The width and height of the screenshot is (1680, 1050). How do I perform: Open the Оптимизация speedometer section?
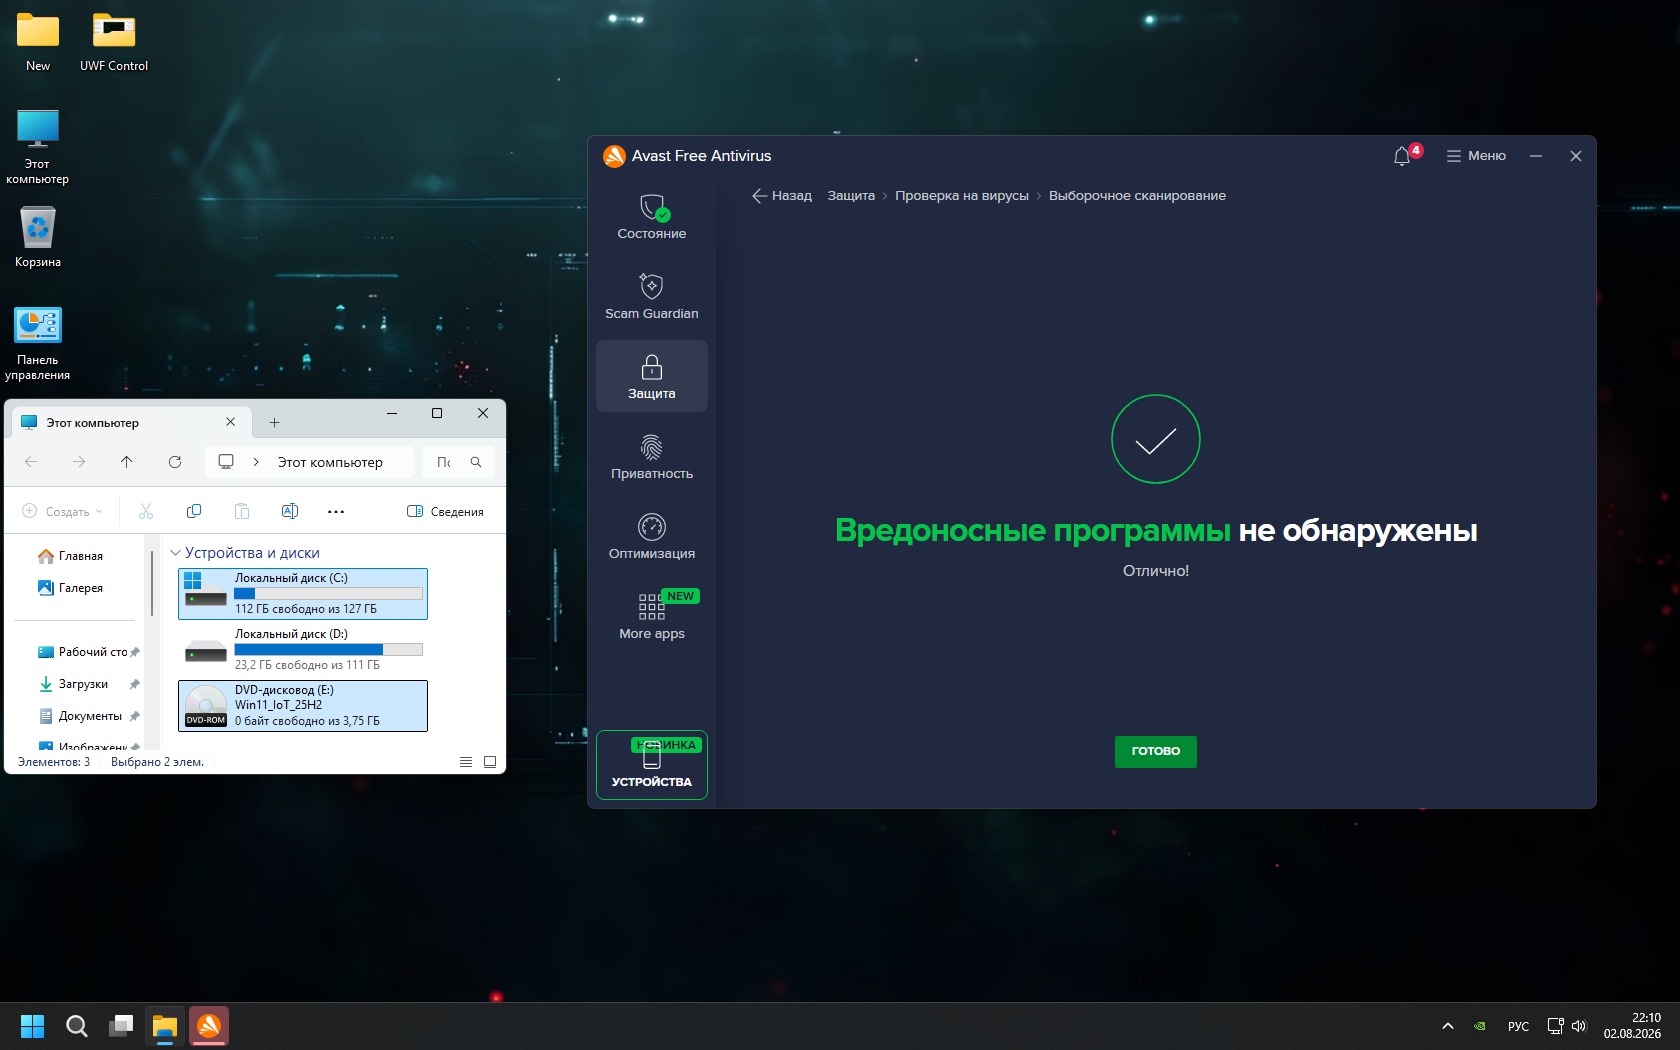(x=652, y=536)
